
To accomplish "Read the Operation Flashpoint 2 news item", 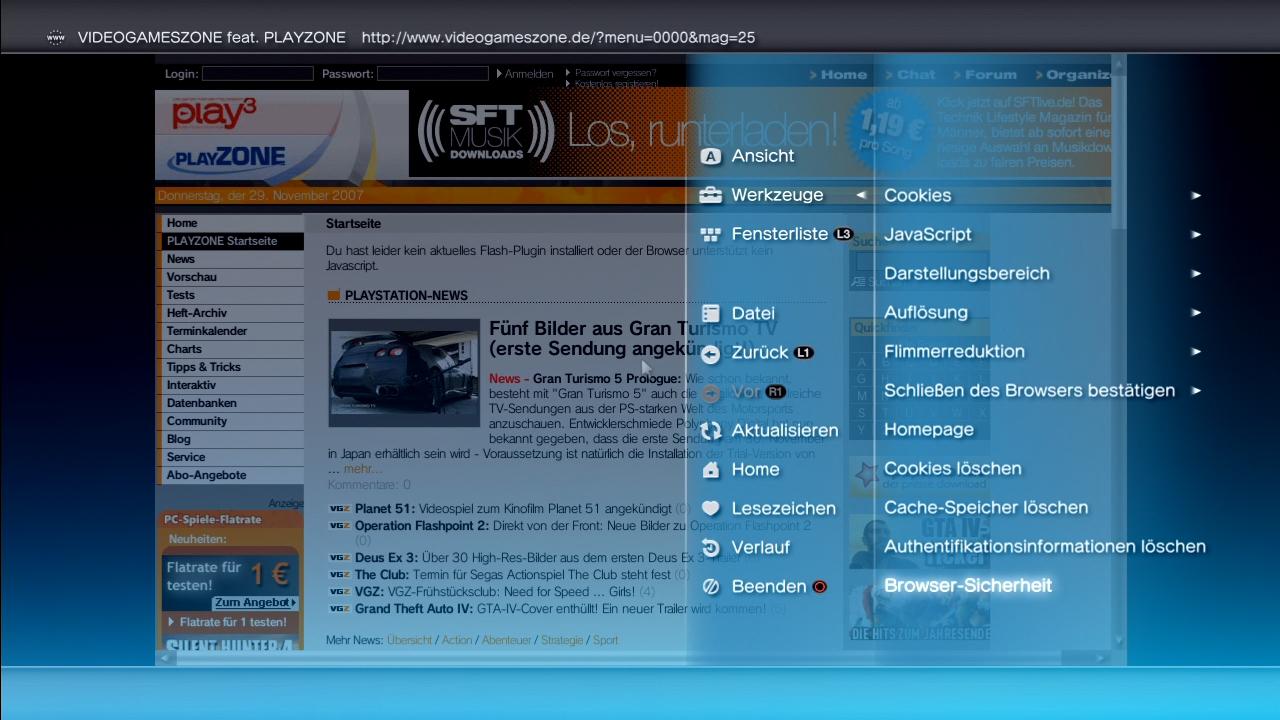I will (583, 526).
